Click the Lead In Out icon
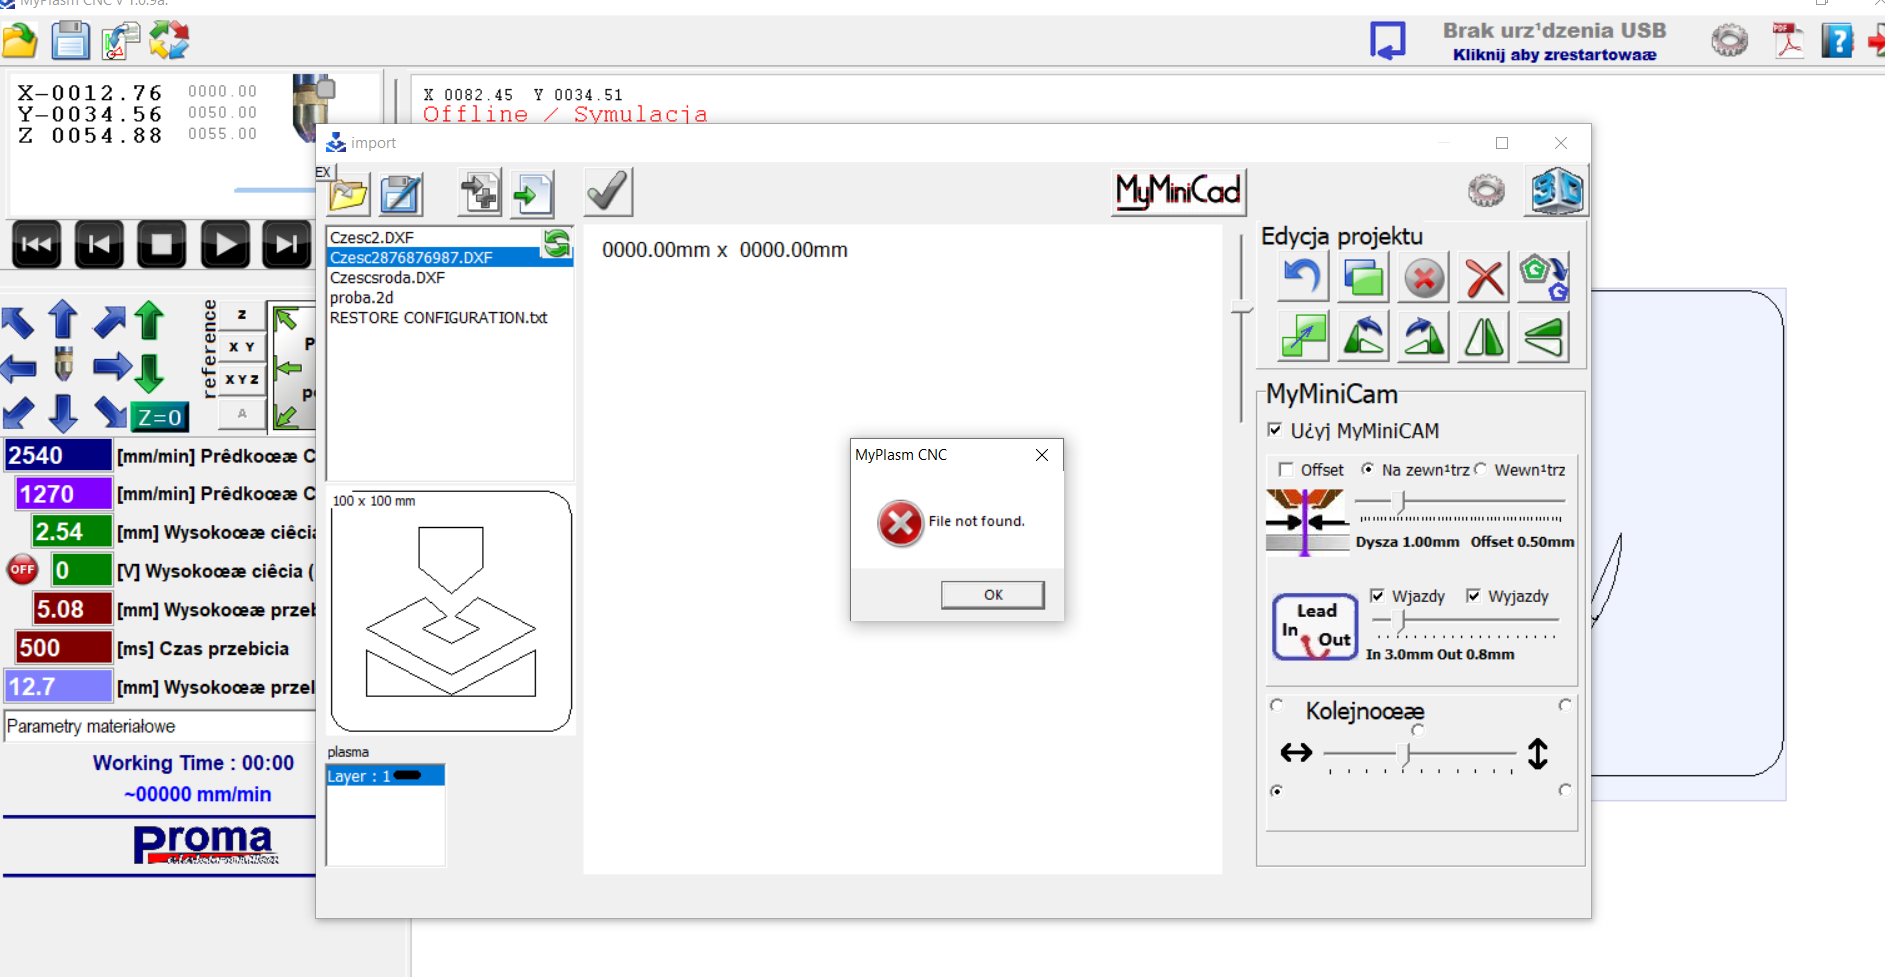 coord(1315,627)
